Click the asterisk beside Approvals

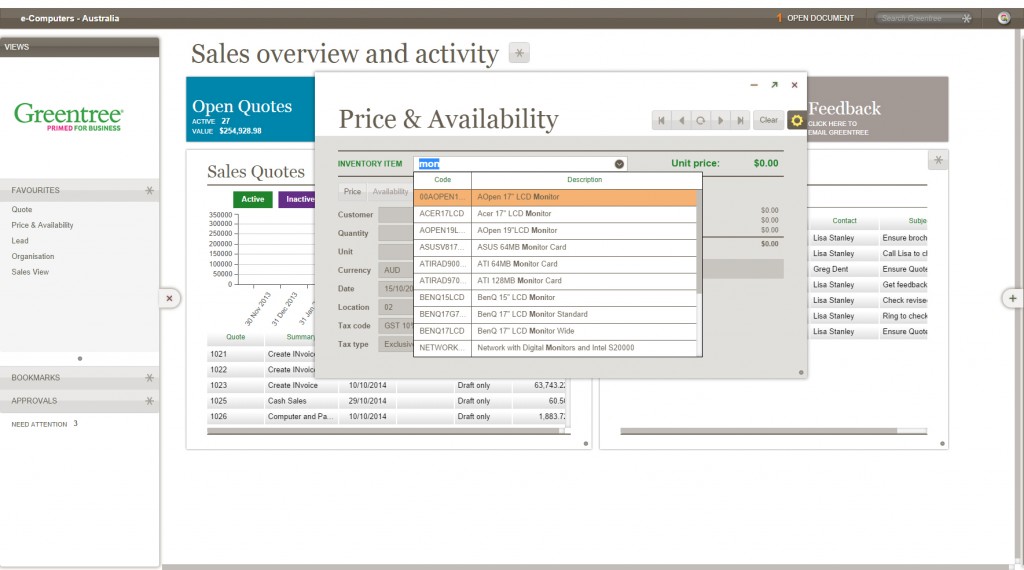pyautogui.click(x=150, y=400)
